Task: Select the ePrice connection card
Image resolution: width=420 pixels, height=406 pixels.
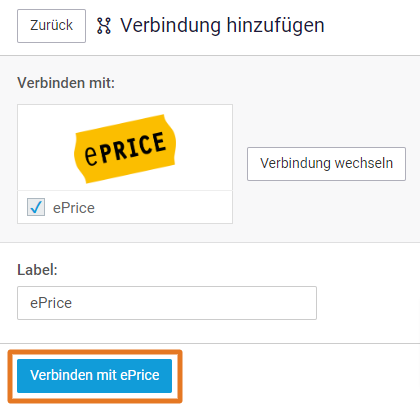Action: (125, 164)
